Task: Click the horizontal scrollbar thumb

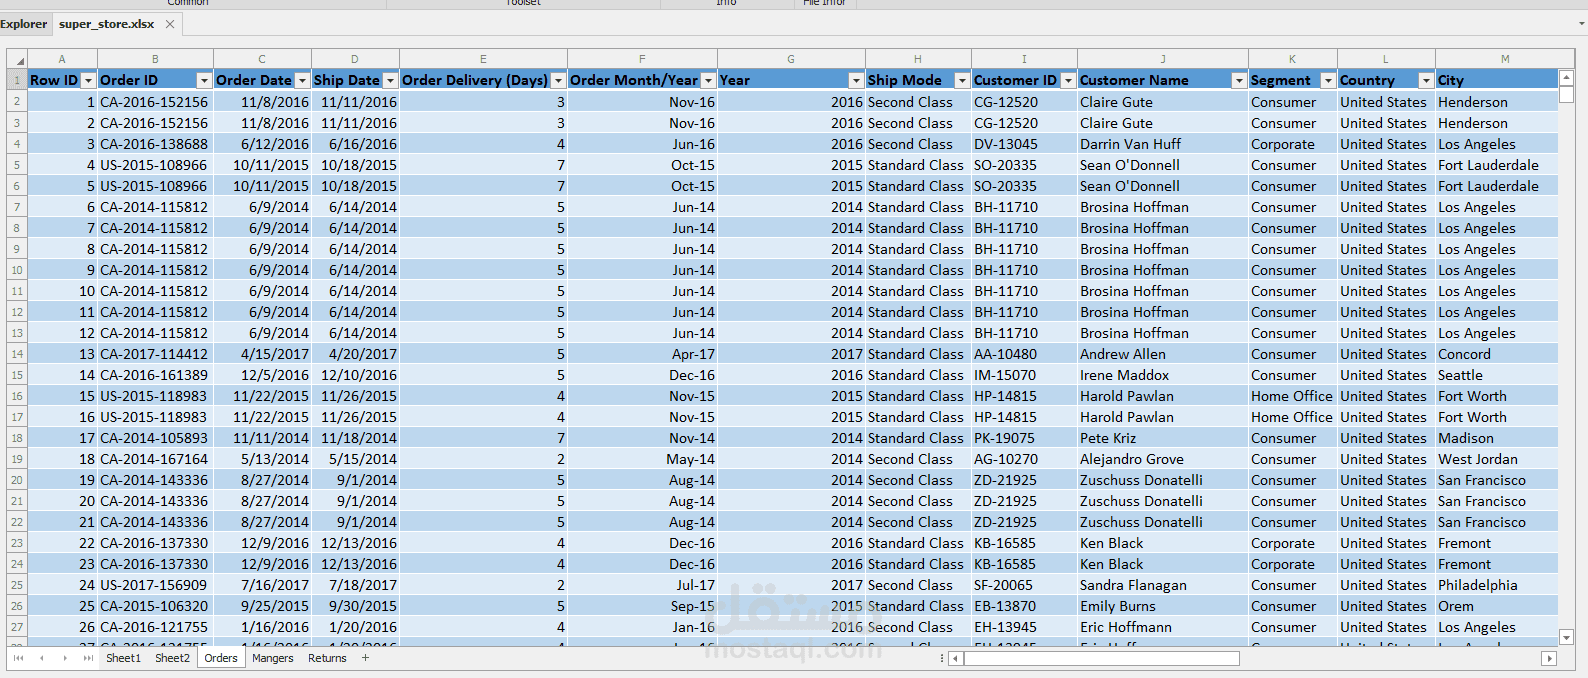Action: click(1101, 658)
